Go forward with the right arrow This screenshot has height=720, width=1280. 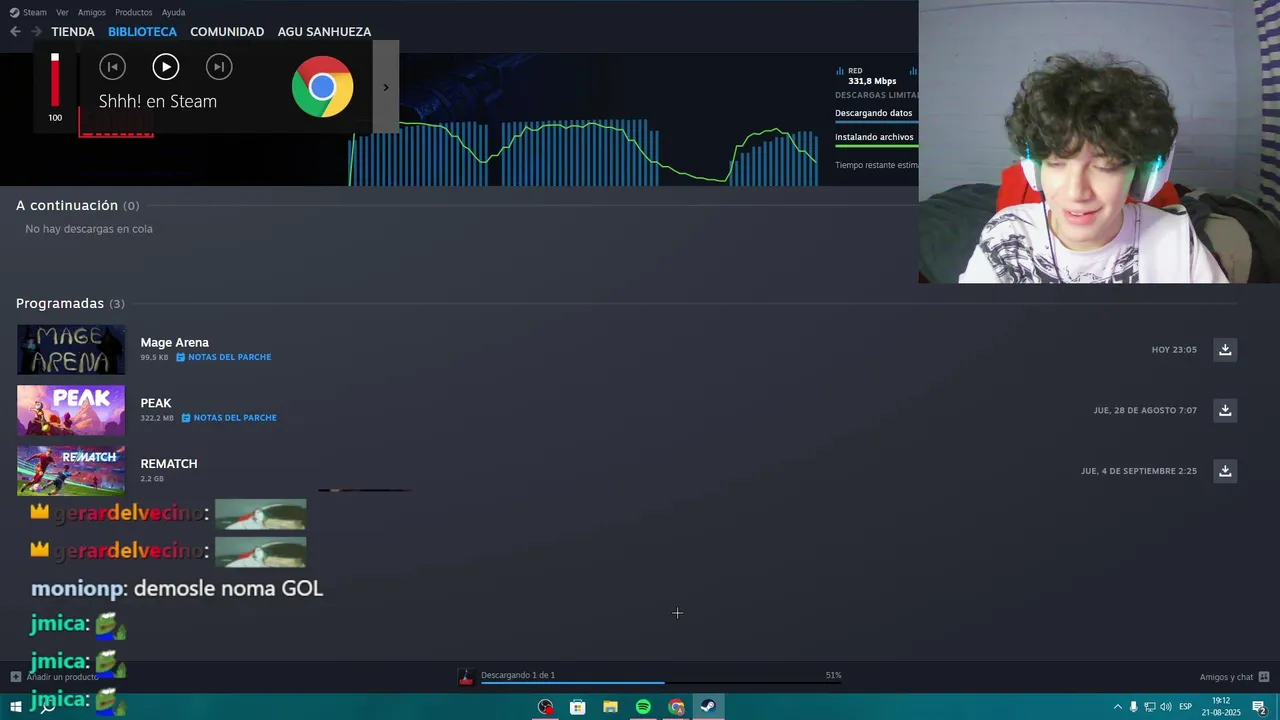pos(36,32)
